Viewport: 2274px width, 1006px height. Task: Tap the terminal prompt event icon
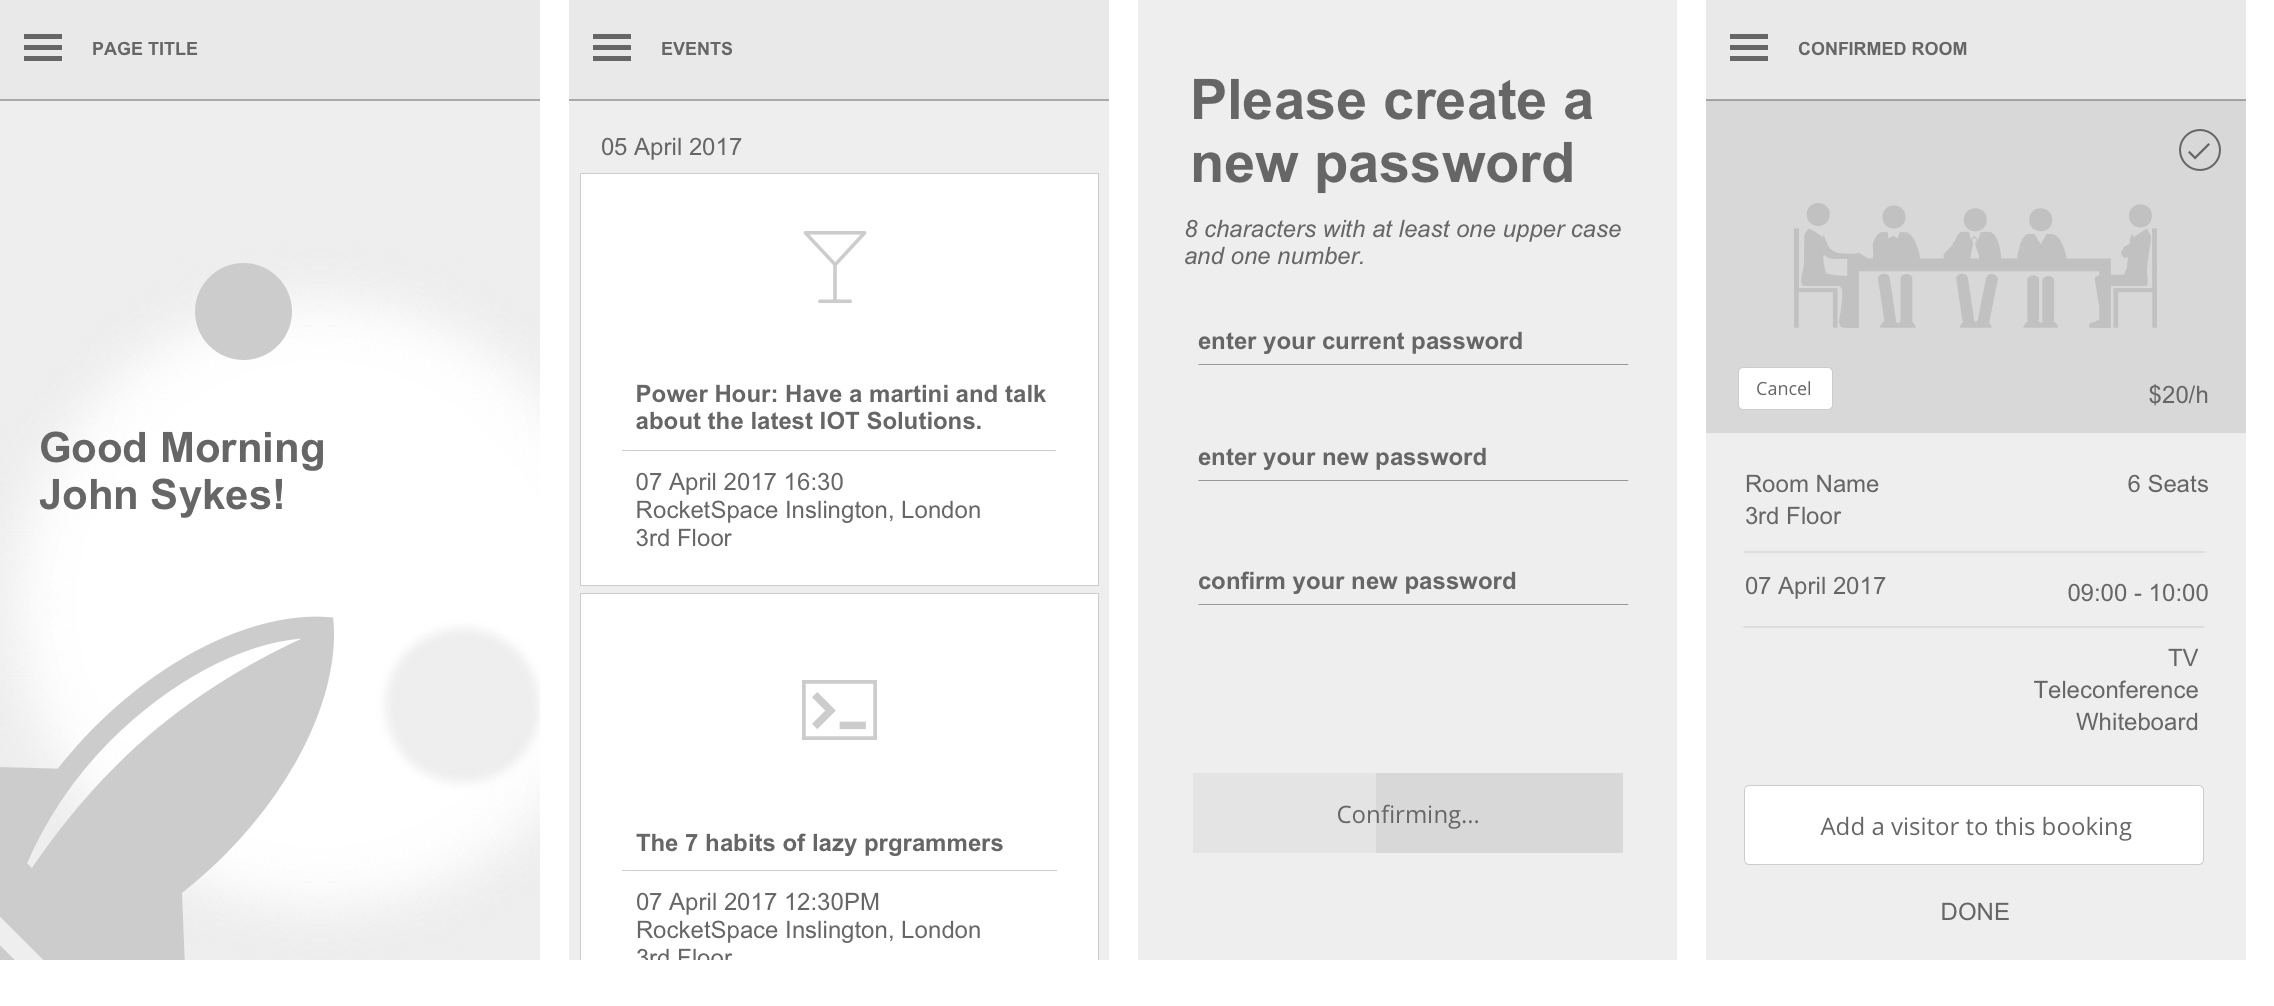click(839, 710)
